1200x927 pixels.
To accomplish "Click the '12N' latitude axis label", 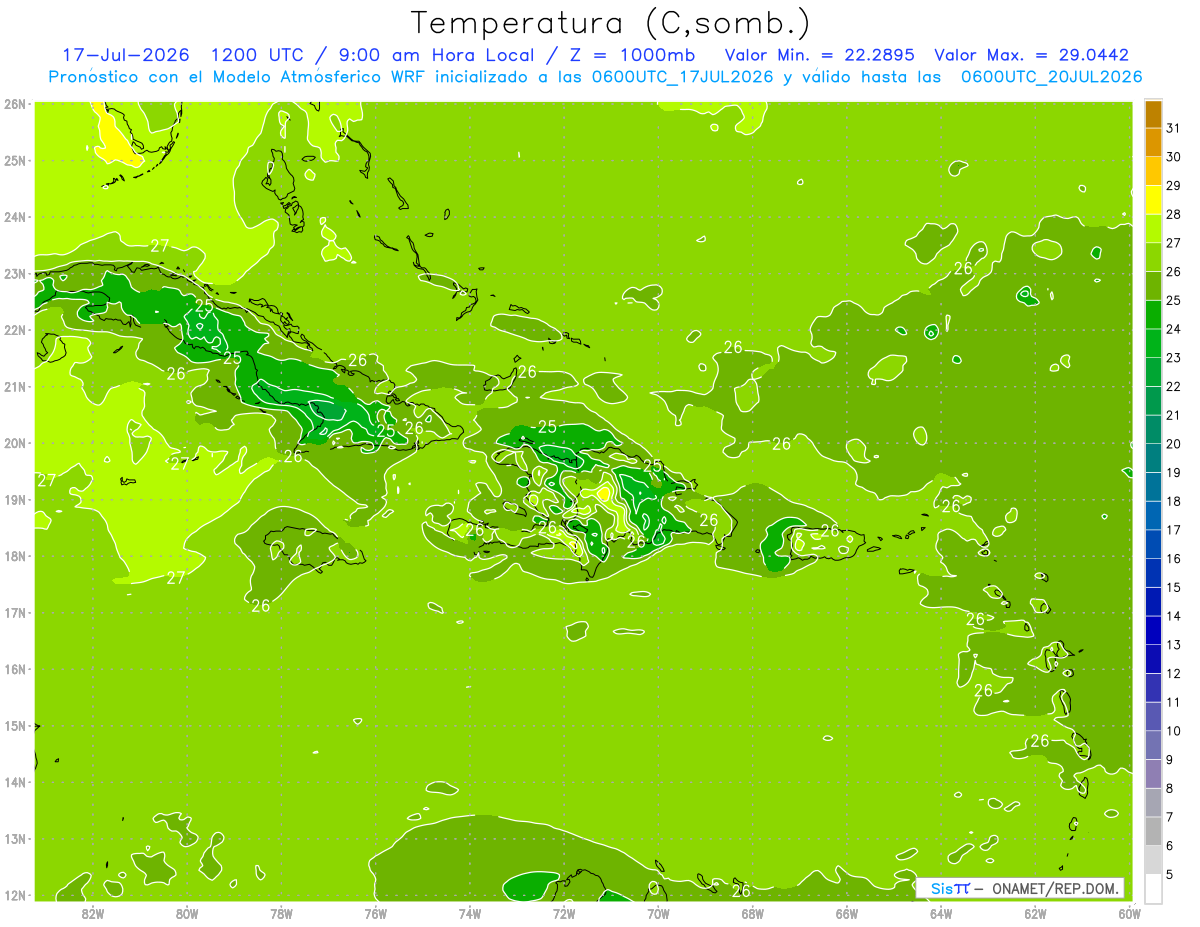I will click(x=15, y=895).
